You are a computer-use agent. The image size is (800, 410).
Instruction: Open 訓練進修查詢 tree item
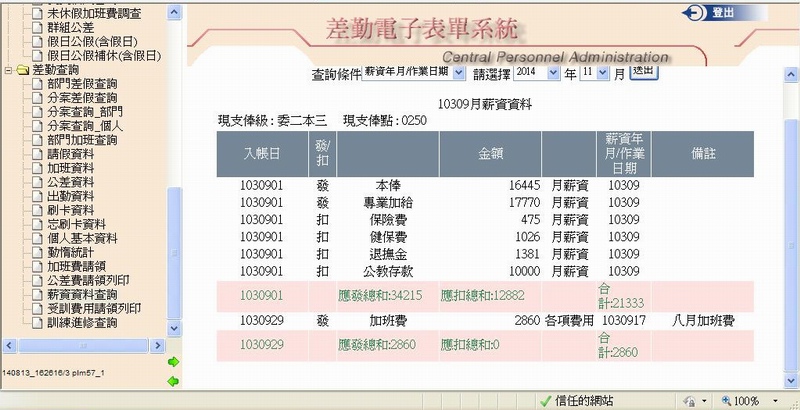(x=82, y=323)
